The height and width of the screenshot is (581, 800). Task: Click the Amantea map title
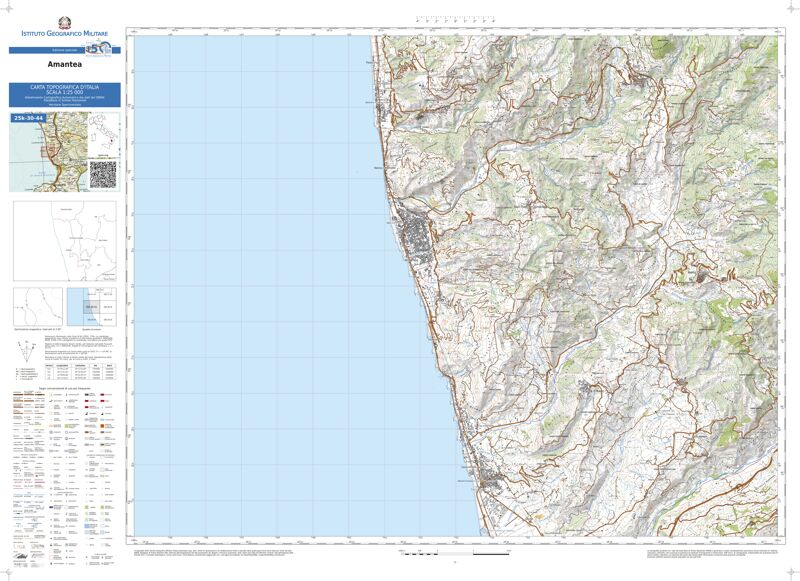64,63
